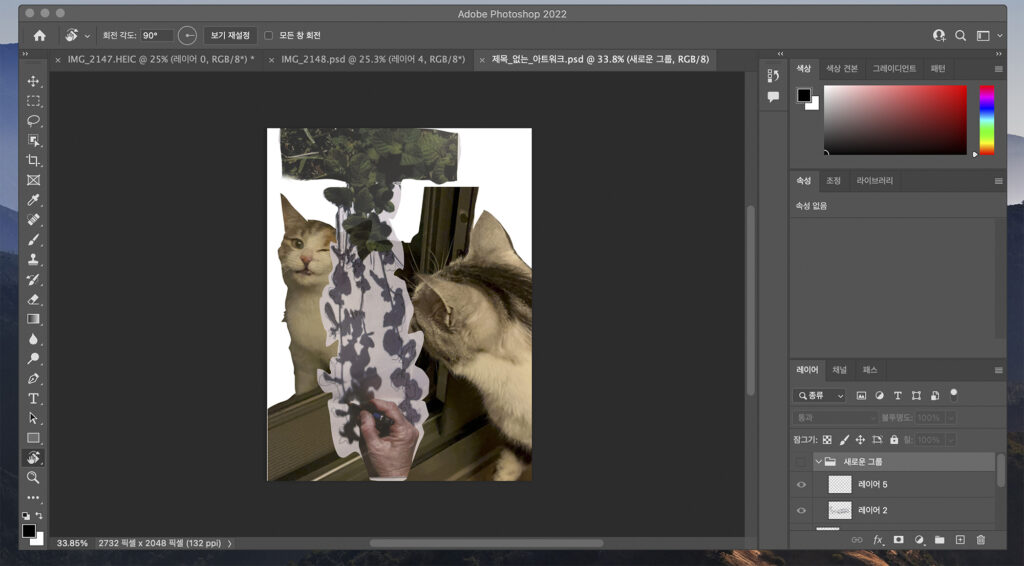Pick the Crop tool

[33, 160]
